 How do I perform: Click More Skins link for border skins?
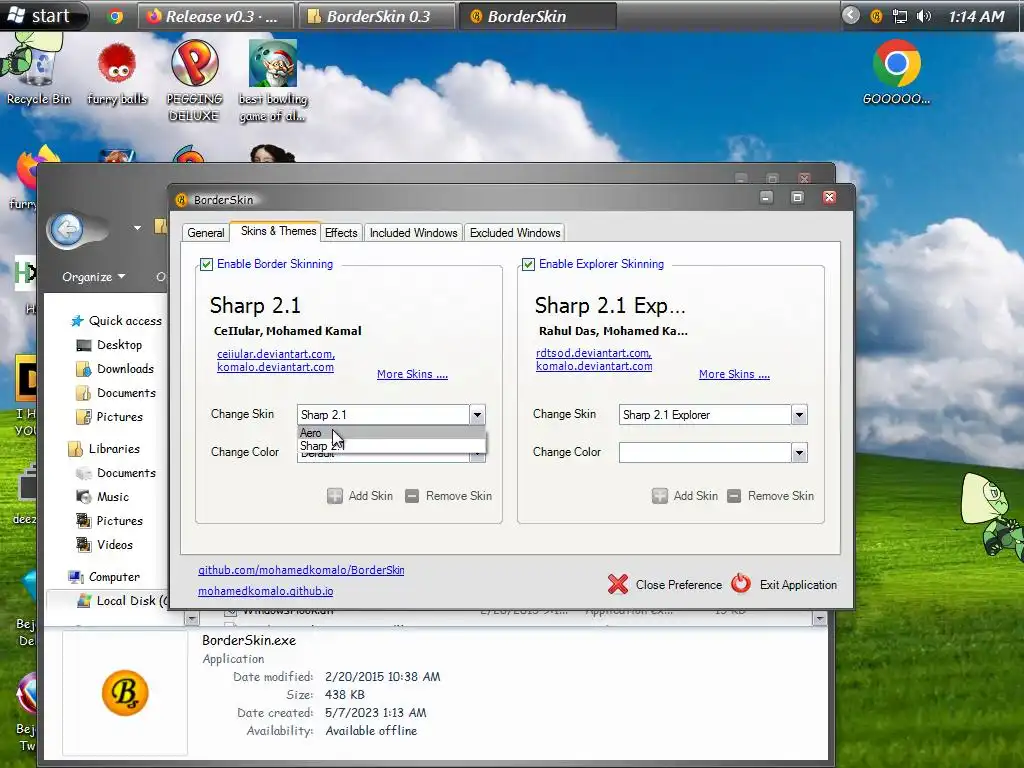pos(412,374)
